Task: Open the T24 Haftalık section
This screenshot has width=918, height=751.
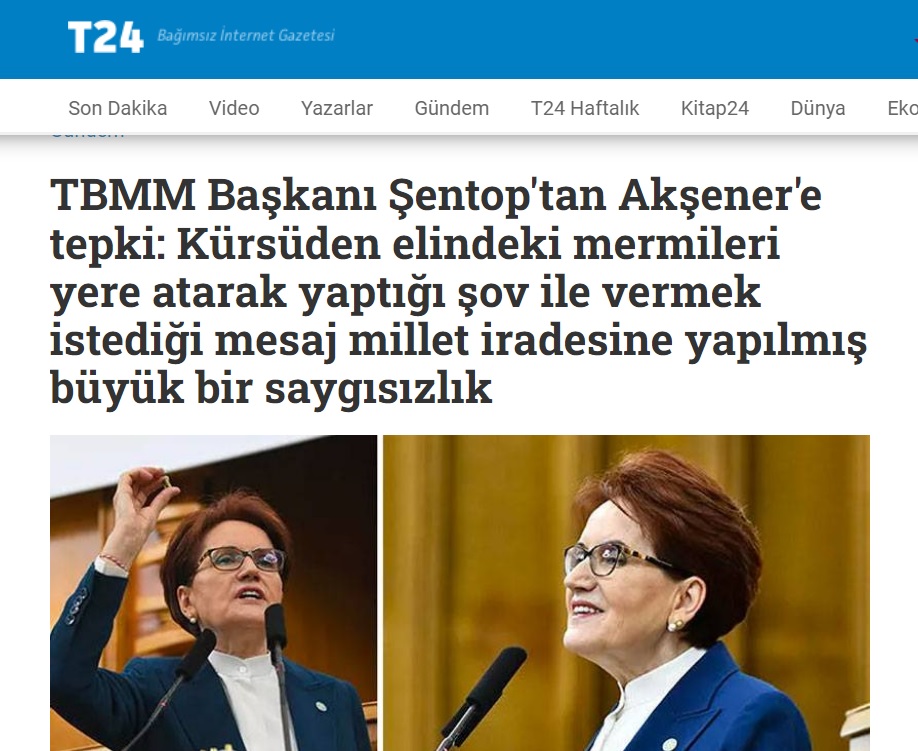Action: click(585, 108)
